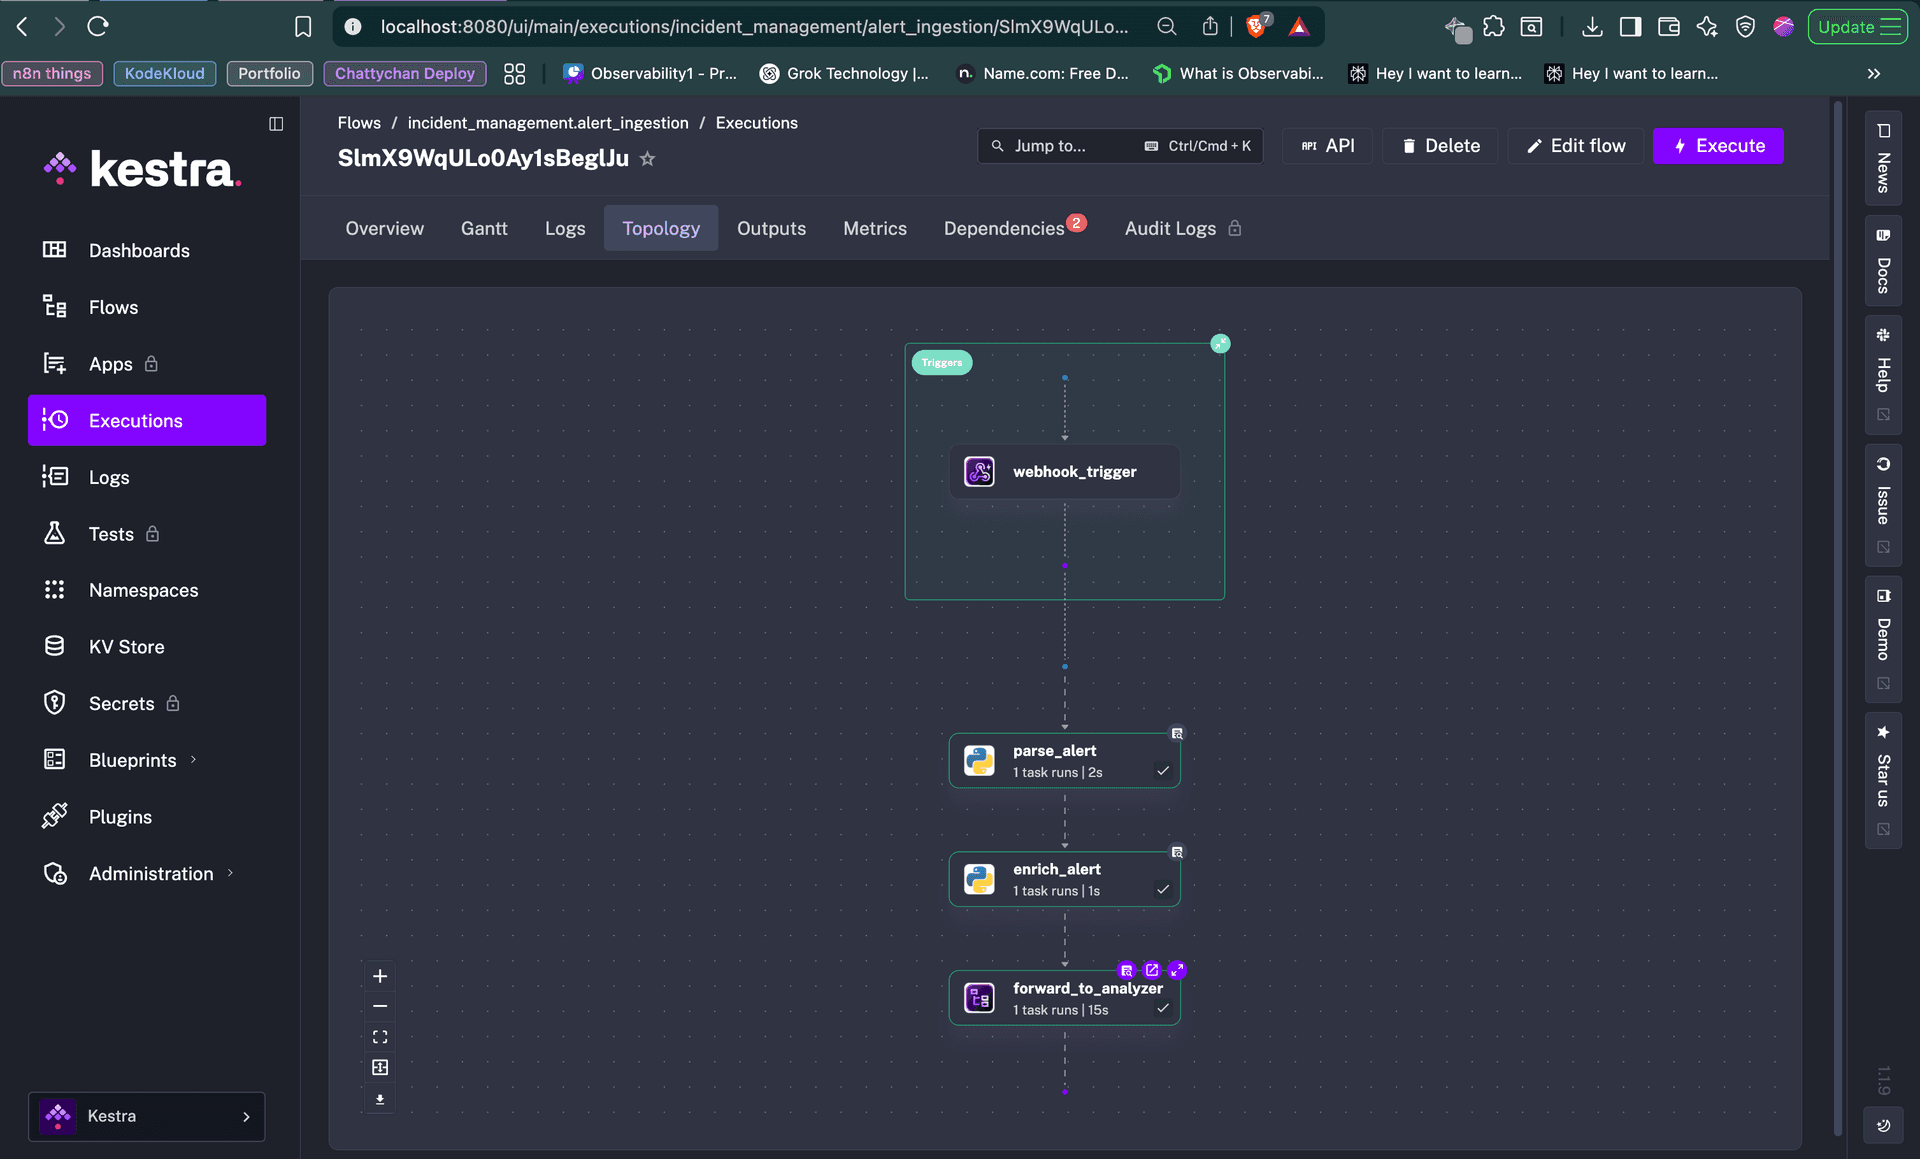Expand the Administration menu
Screen dimensions: 1920x1159
(150, 873)
